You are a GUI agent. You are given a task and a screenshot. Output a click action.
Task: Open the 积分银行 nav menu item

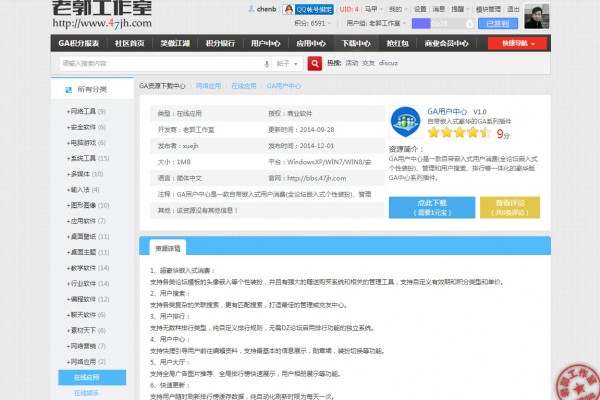(222, 43)
